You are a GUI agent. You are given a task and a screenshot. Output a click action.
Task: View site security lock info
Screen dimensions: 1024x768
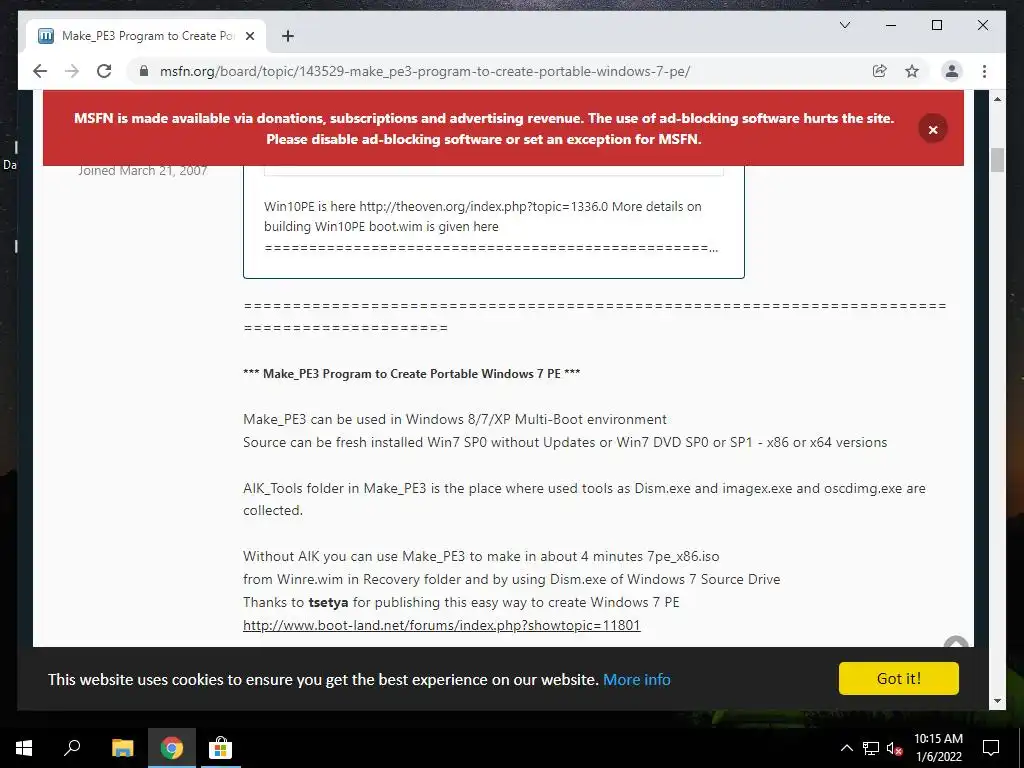(144, 71)
